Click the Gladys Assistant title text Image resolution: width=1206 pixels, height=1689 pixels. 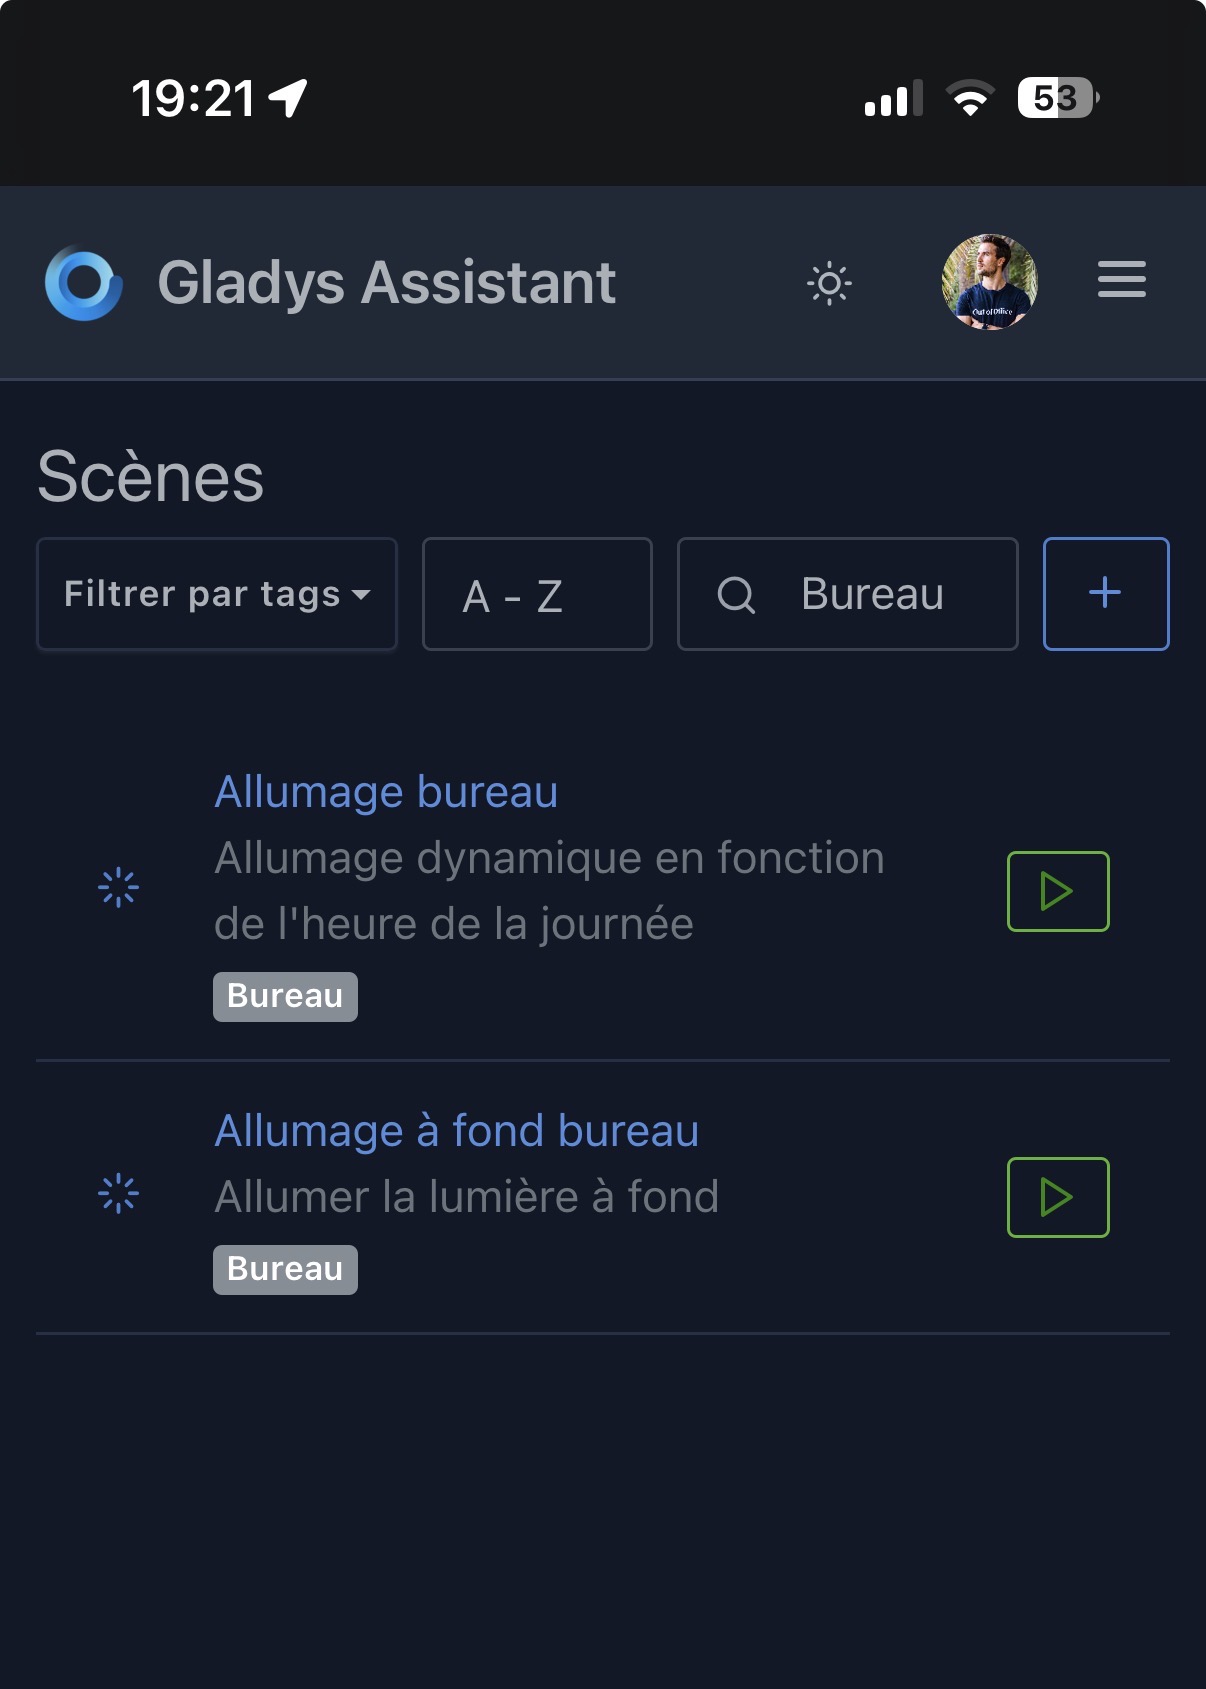[386, 283]
